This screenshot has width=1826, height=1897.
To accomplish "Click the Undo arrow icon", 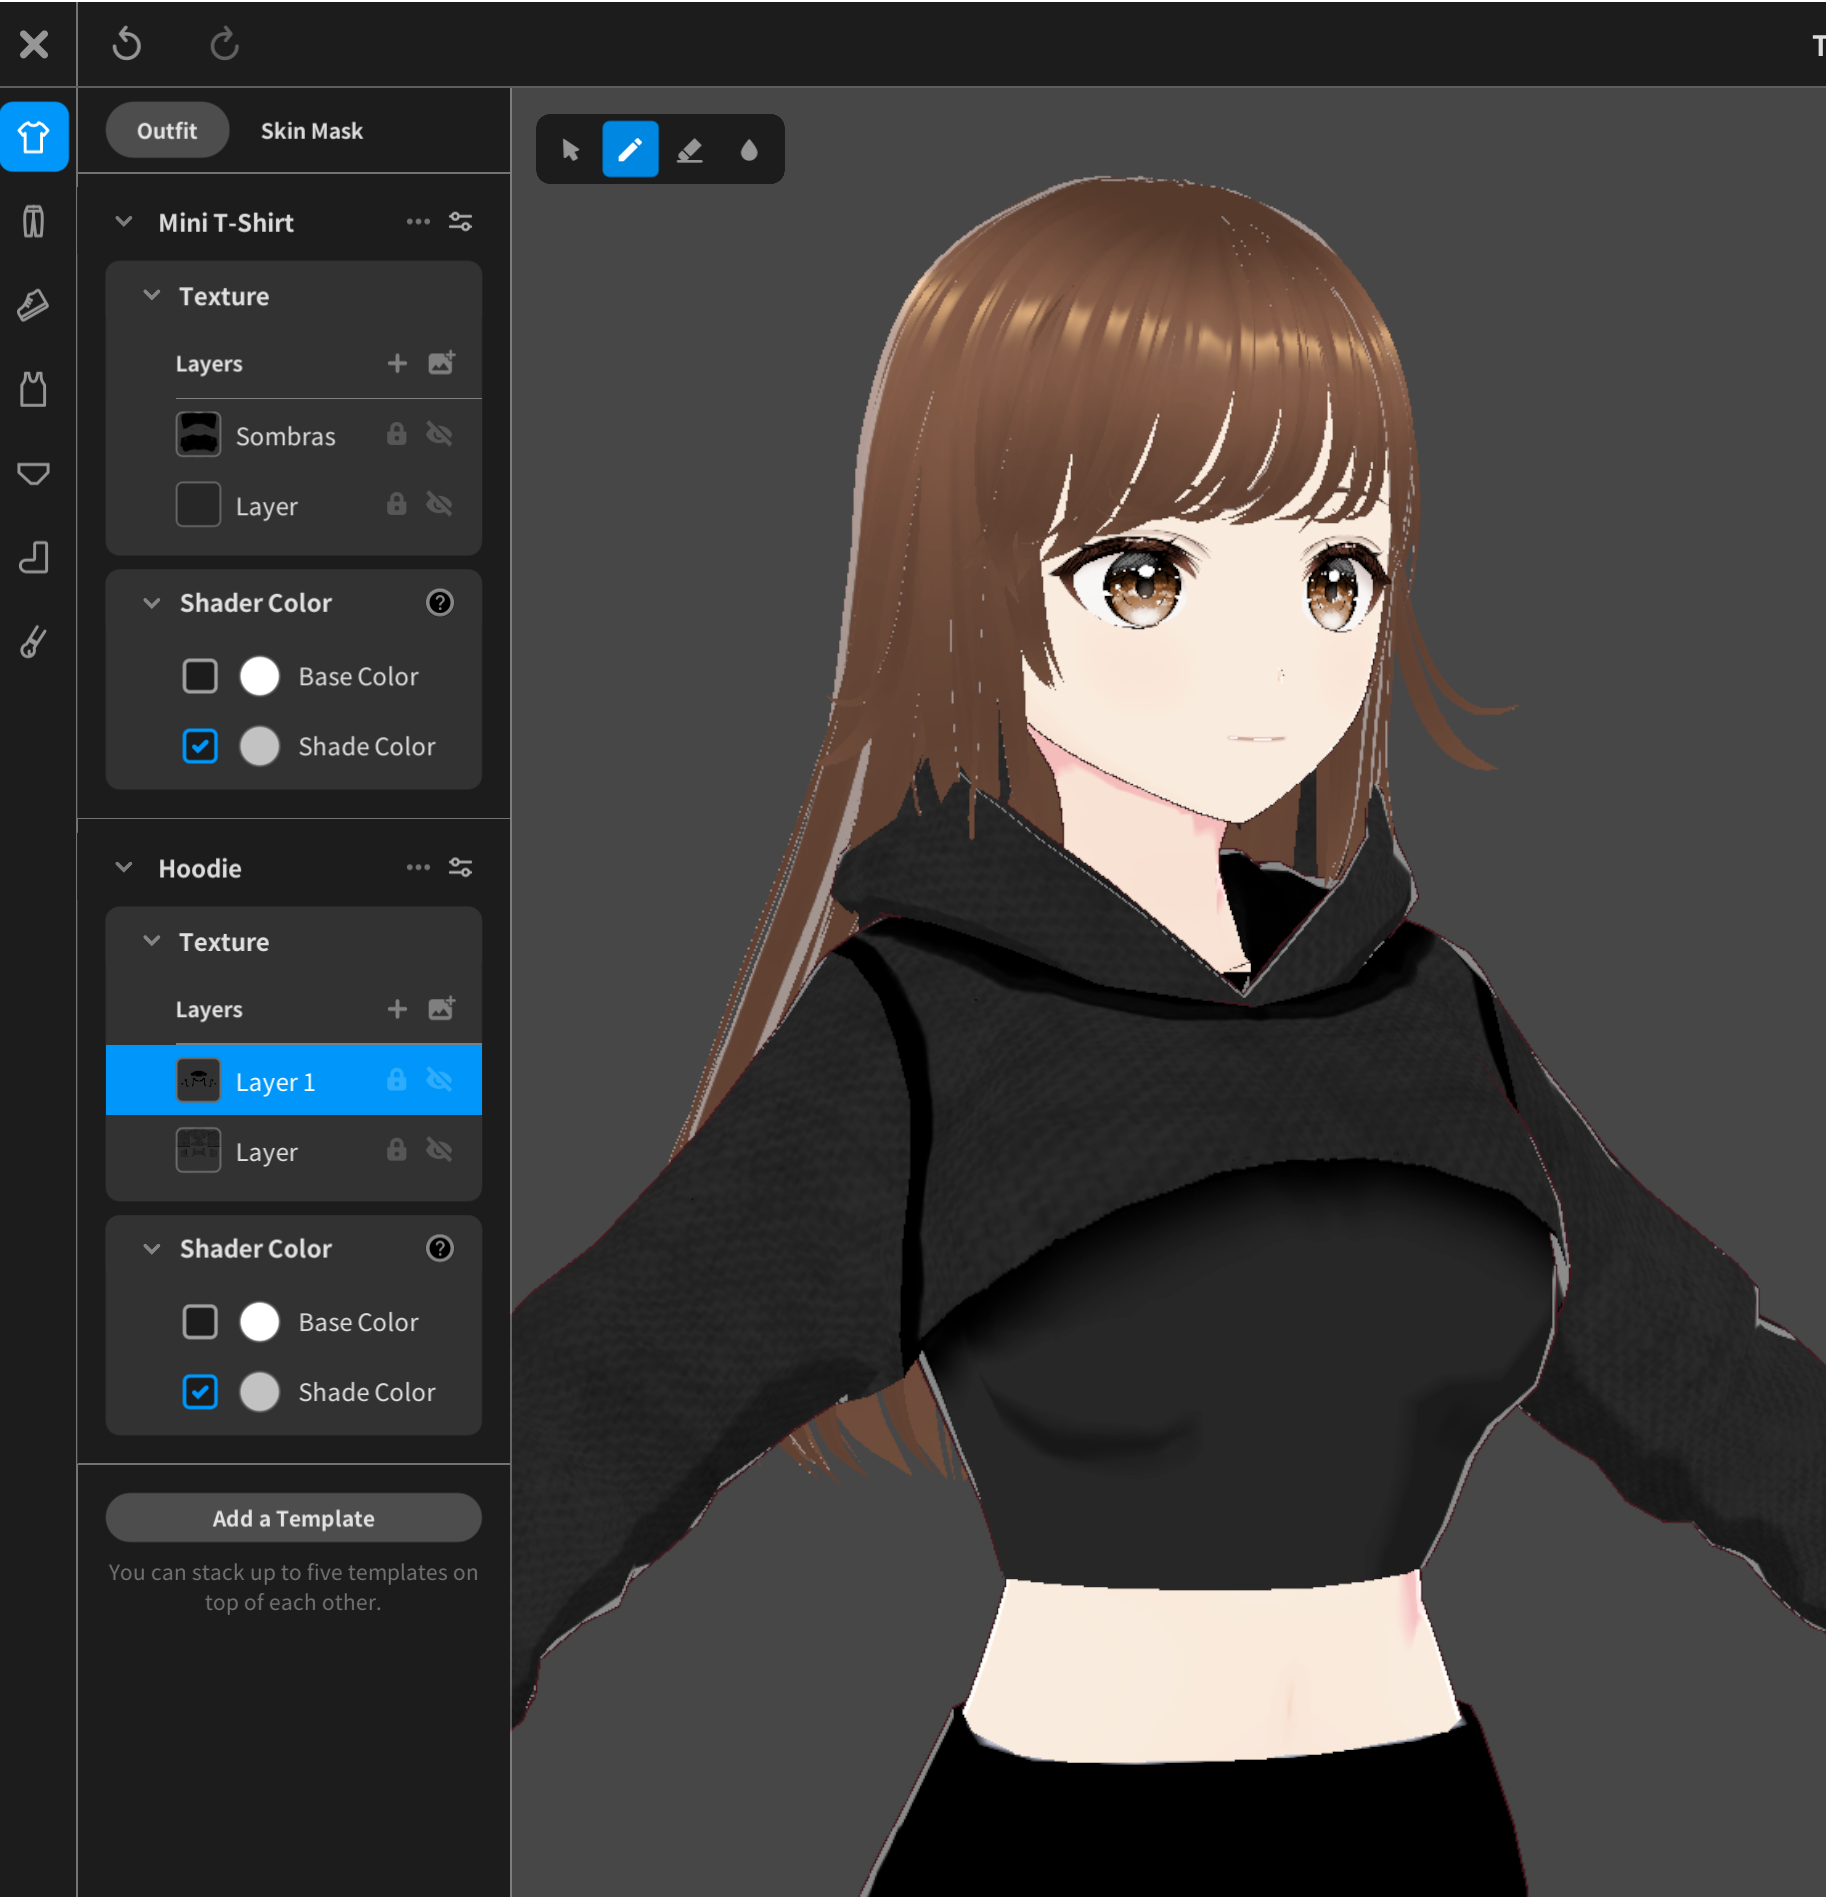I will (127, 44).
